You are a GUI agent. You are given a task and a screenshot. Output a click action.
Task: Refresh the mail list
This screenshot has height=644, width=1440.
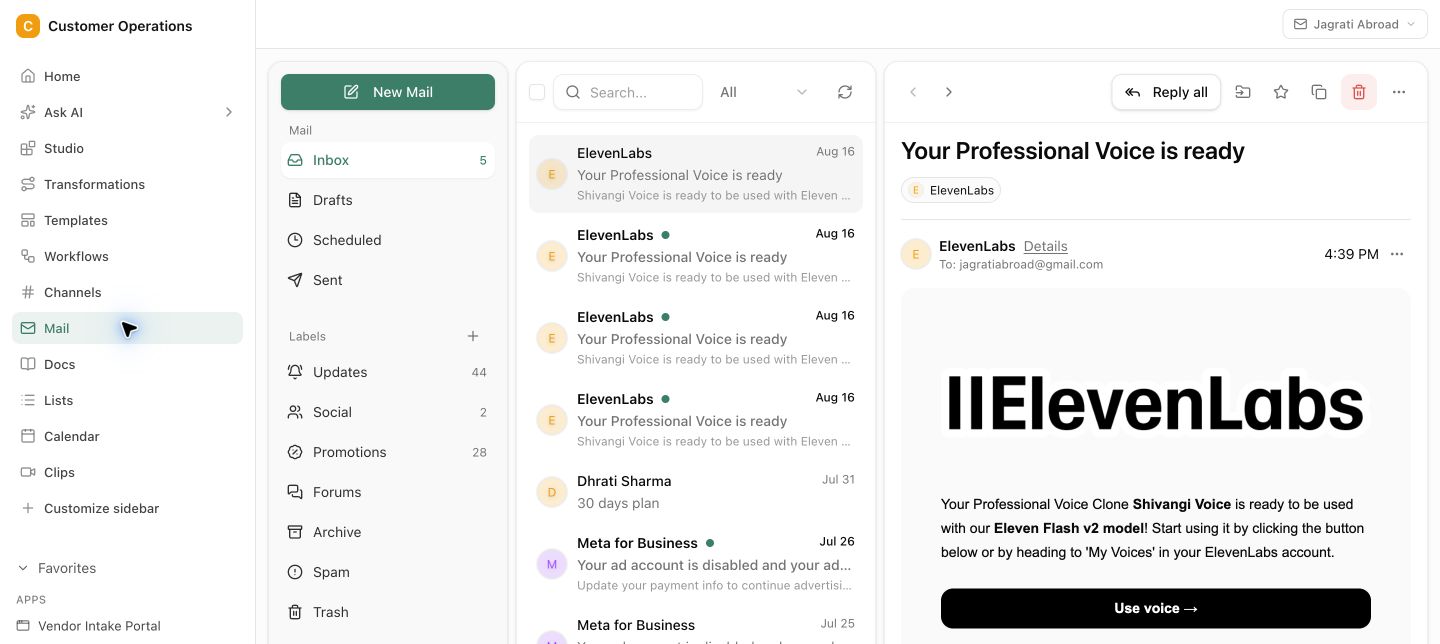[845, 92]
